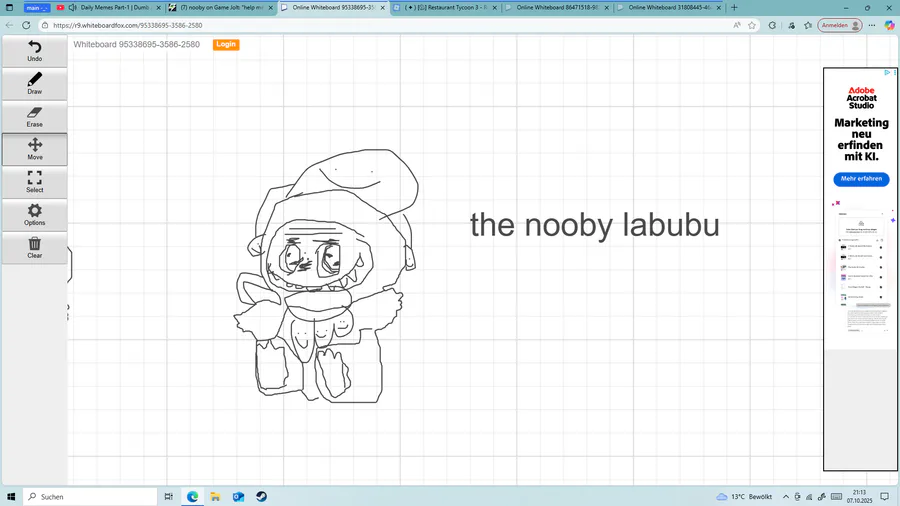Open tab actions menu icon

click(x=9, y=7)
